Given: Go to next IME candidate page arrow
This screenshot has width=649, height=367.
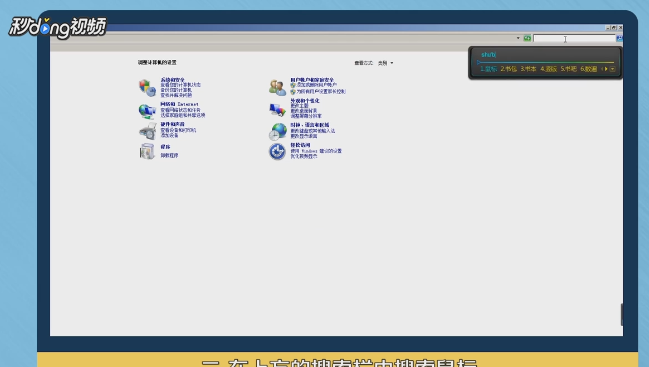Looking at the screenshot, I should pos(606,69).
